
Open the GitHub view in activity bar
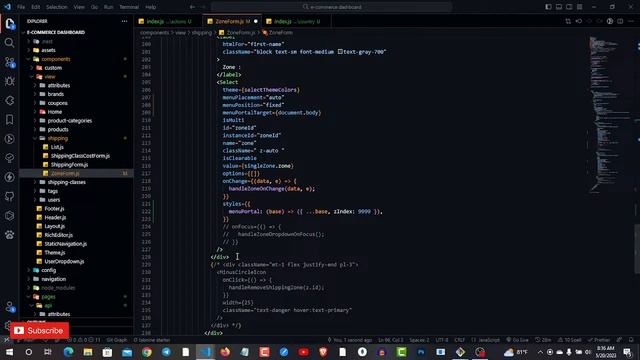click(x=9, y=196)
